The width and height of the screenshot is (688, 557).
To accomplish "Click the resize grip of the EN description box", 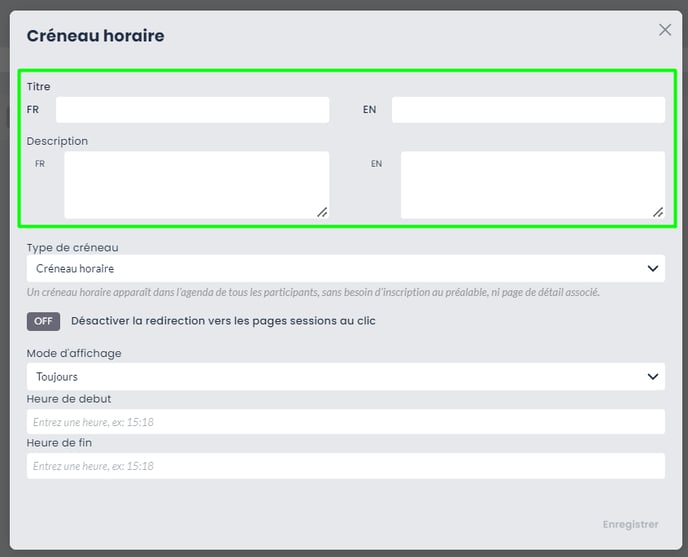I will (658, 212).
